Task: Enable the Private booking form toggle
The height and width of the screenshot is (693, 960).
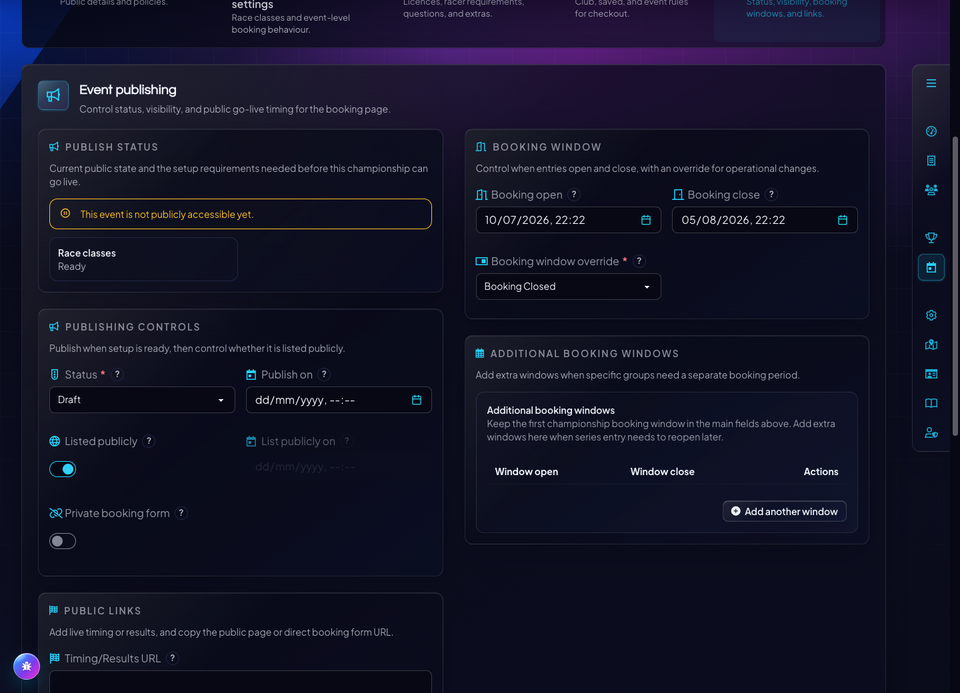Action: coord(62,541)
